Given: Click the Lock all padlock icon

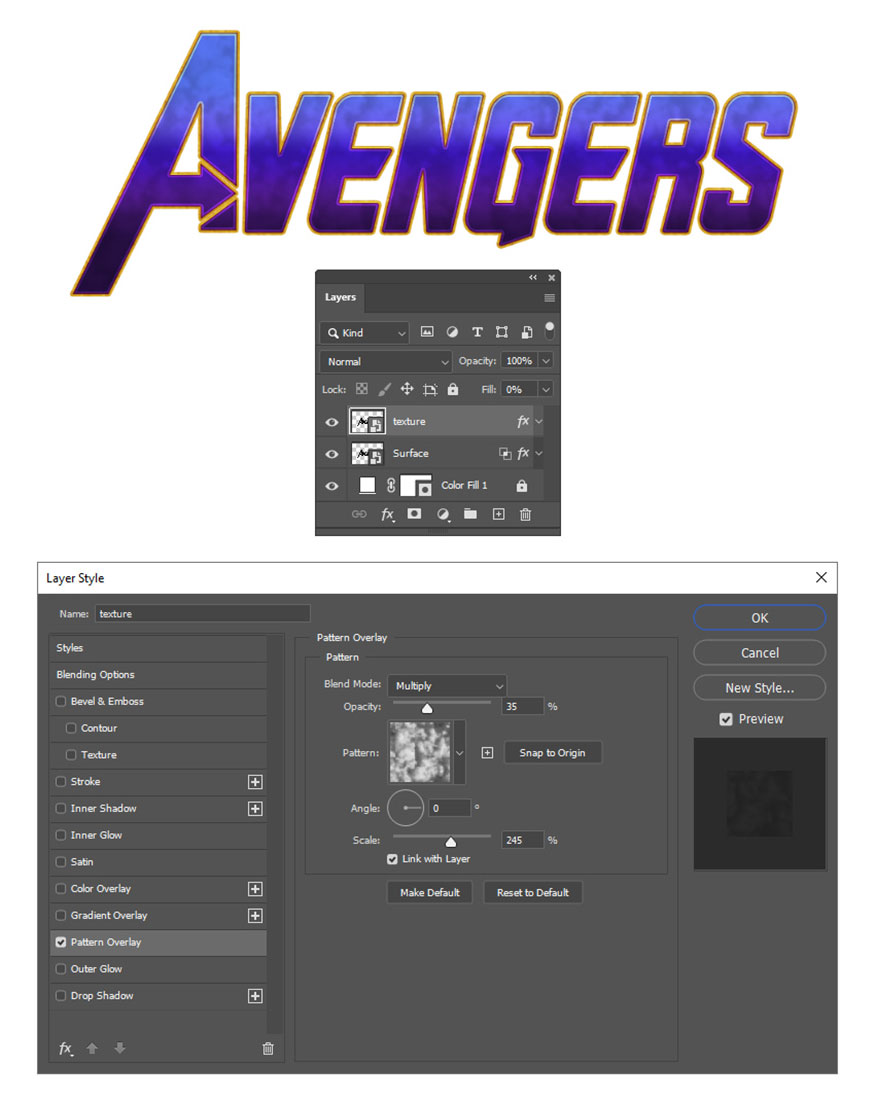Looking at the screenshot, I should point(453,388).
